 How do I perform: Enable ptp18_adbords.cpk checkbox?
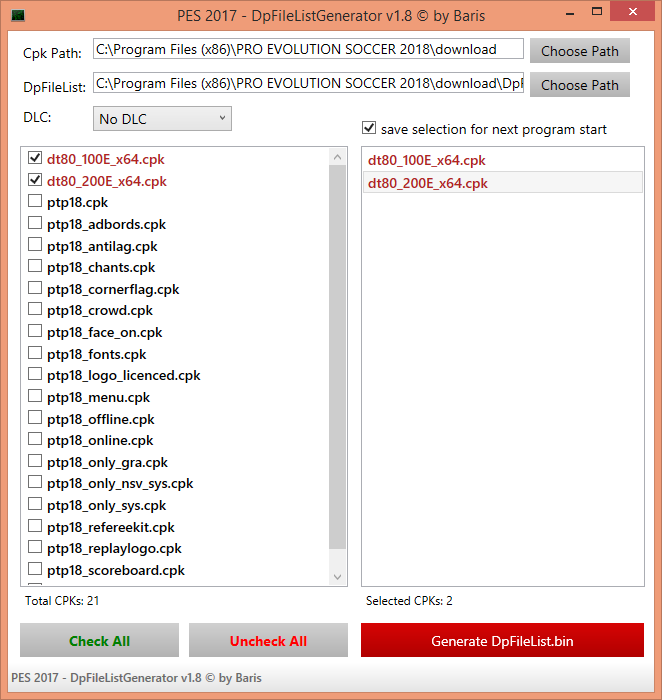[x=35, y=223]
